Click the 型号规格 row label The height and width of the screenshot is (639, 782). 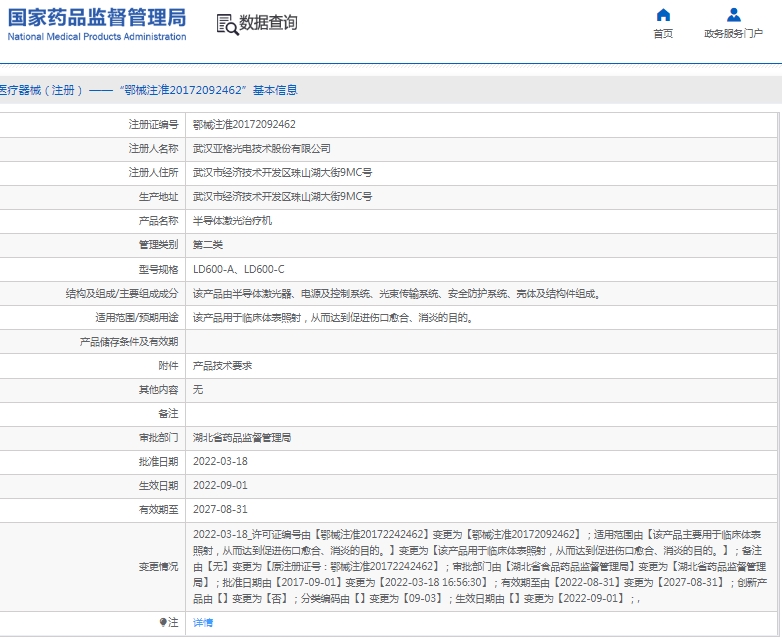click(159, 270)
